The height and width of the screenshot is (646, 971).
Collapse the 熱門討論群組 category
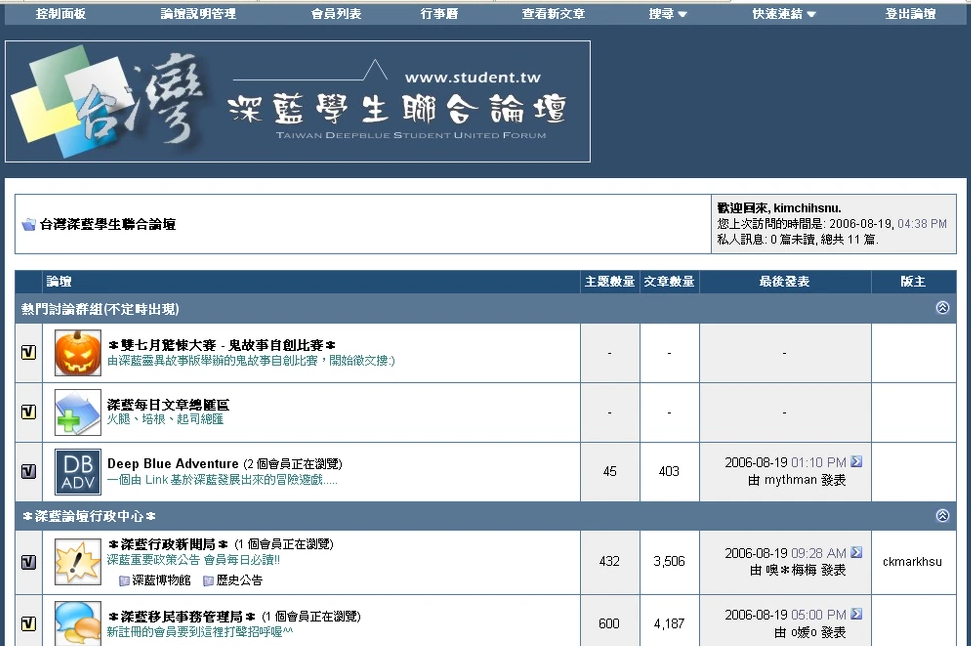point(942,308)
